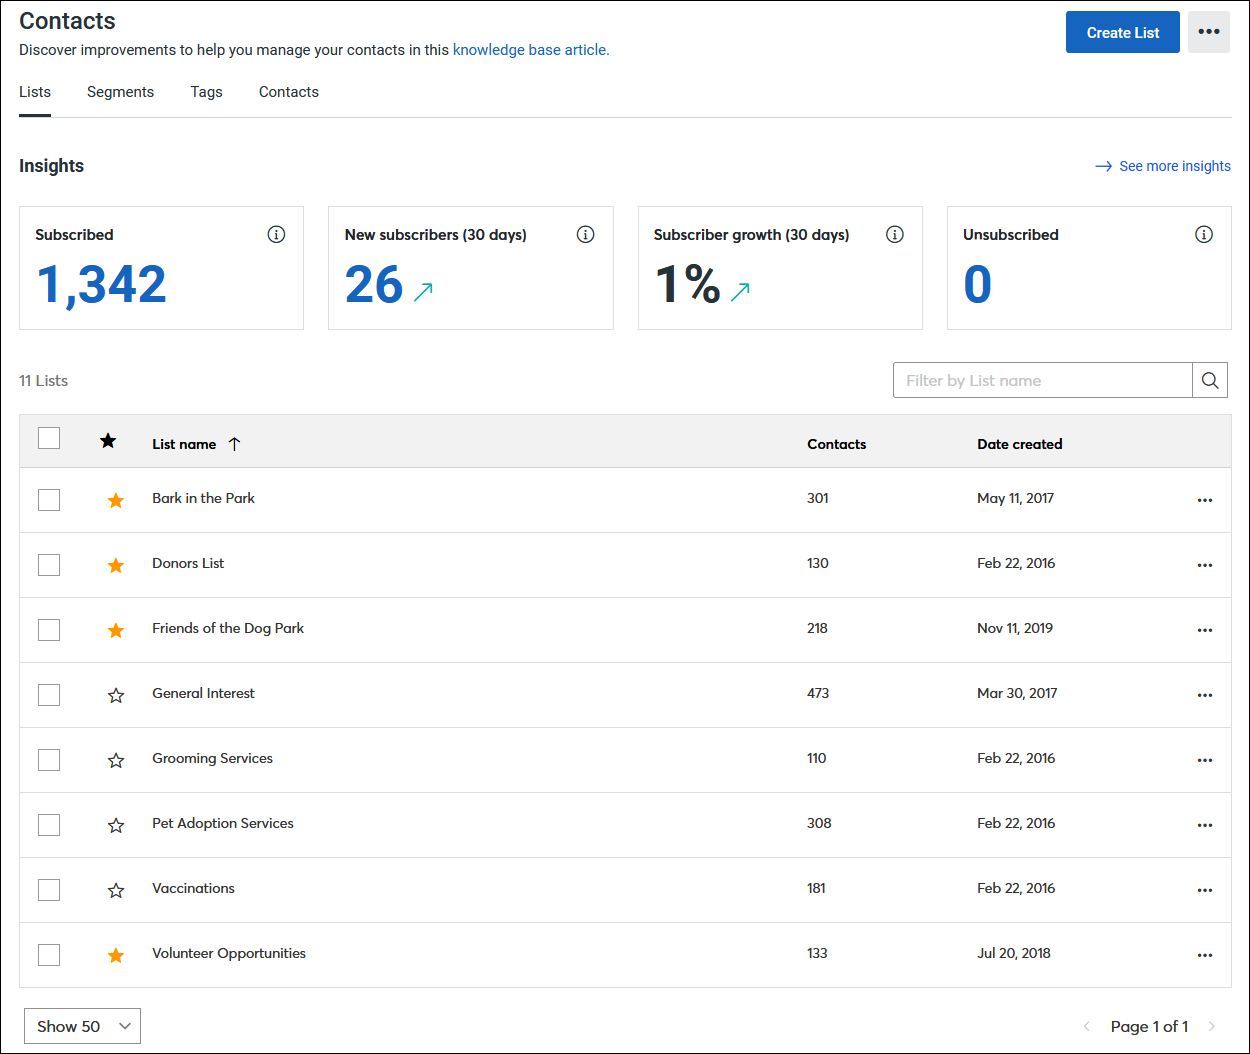1250x1054 pixels.
Task: Open more actions for Volunteer Opportunities
Action: click(1205, 955)
